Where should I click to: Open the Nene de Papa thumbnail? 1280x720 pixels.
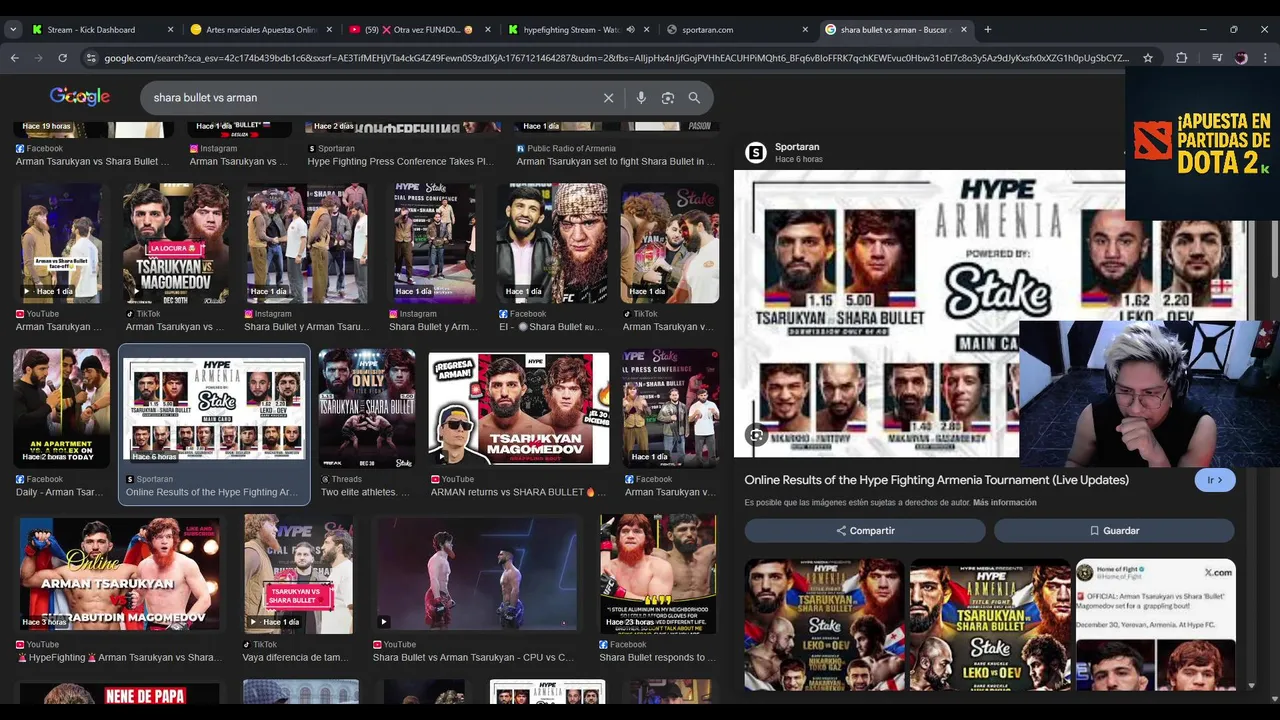point(119,692)
